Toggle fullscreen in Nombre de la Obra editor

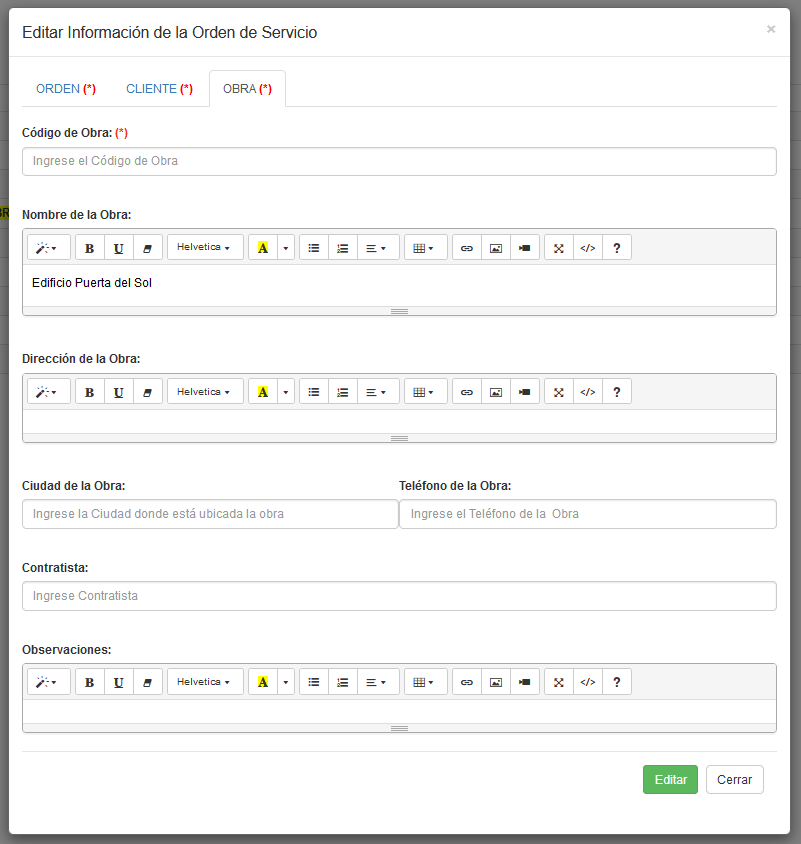click(x=559, y=248)
